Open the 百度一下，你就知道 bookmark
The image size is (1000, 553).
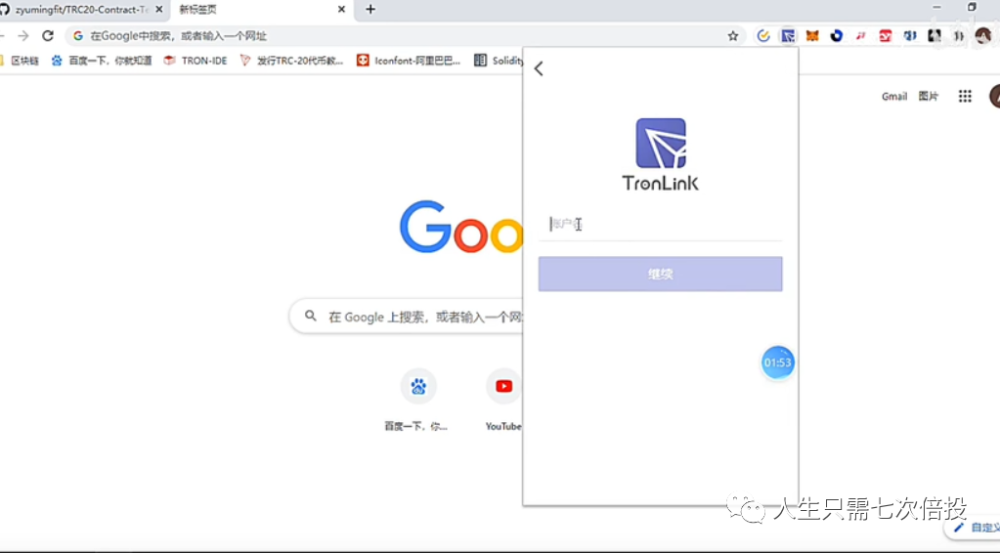(x=102, y=61)
